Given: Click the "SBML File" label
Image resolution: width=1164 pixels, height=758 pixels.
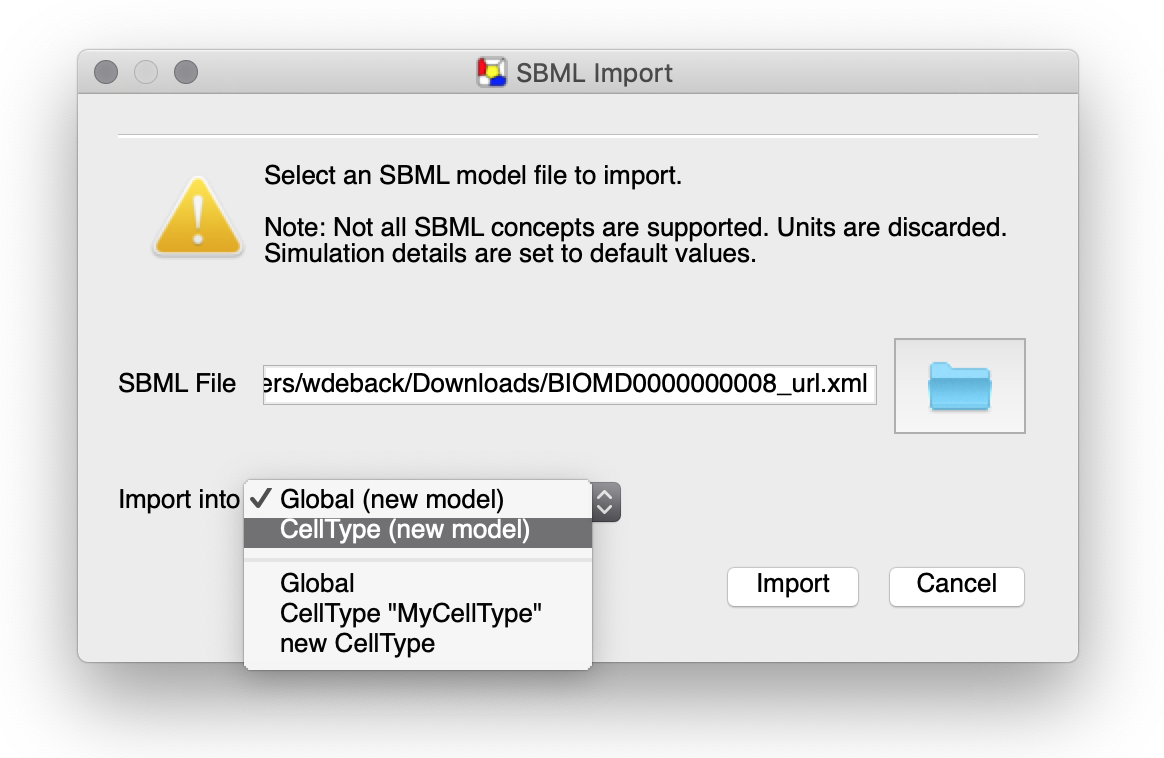Looking at the screenshot, I should coord(177,384).
